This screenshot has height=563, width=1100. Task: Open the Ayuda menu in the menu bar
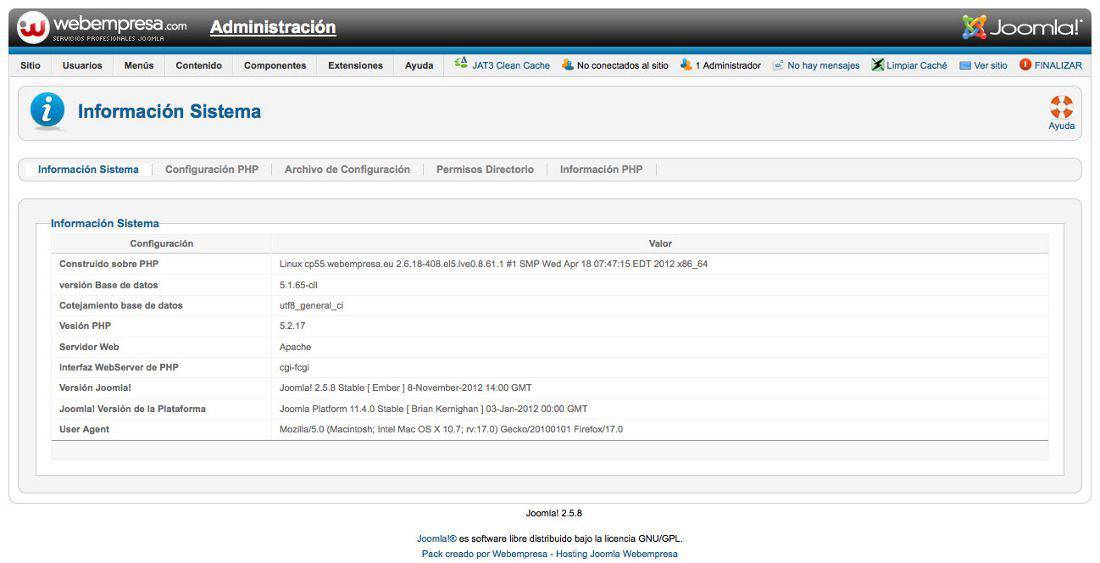tap(419, 65)
